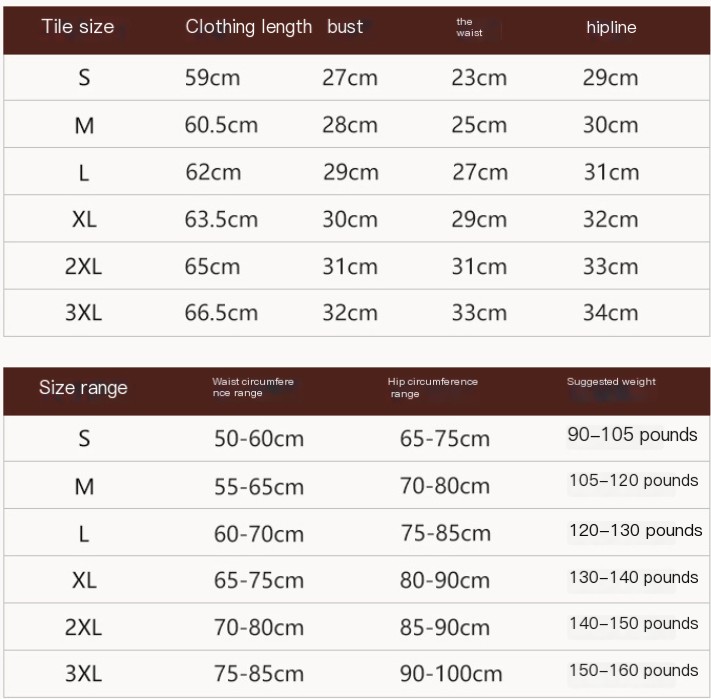Click the "Tile size" column header
The height and width of the screenshot is (699, 711).
pyautogui.click(x=78, y=27)
